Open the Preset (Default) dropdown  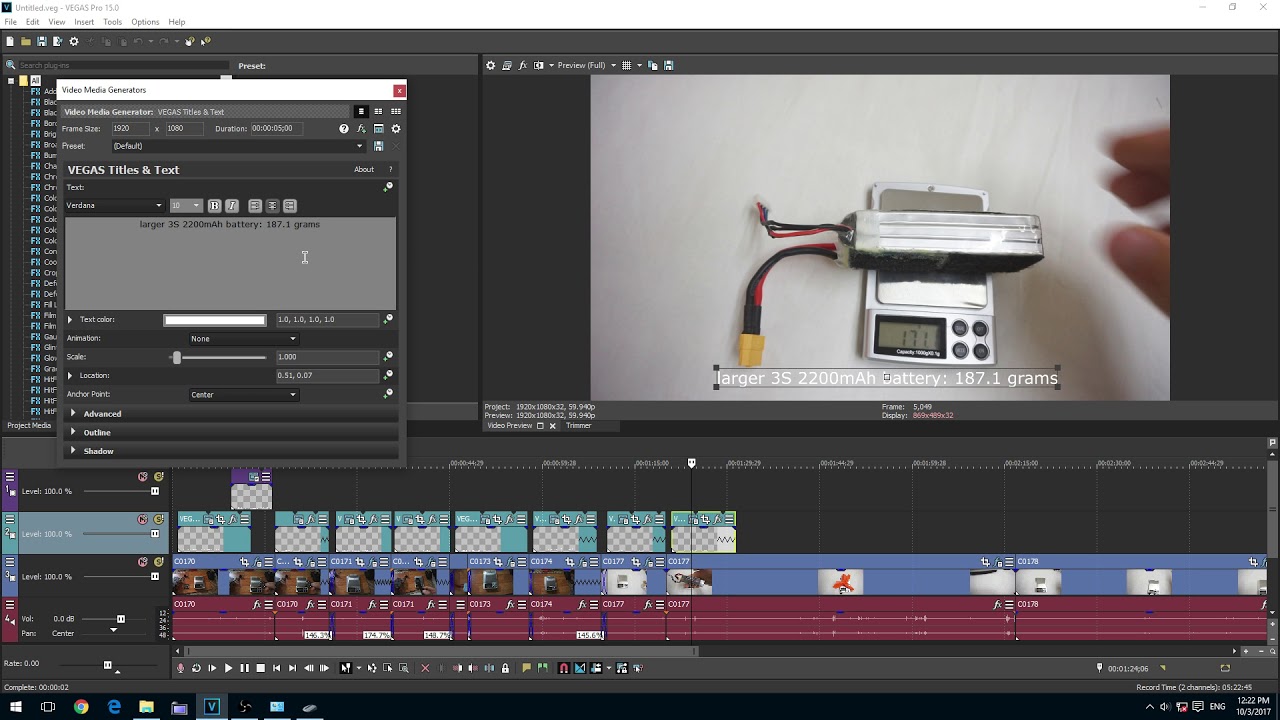click(238, 146)
